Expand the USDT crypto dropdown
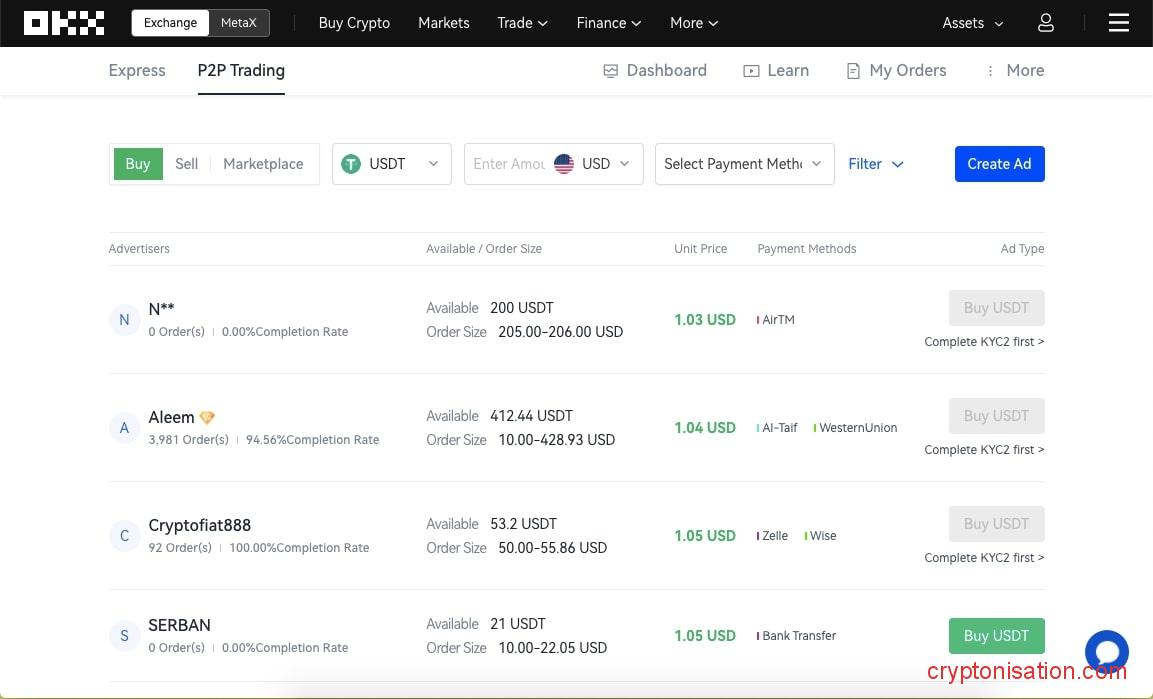Screen dimensions: 1153x699 click(391, 164)
